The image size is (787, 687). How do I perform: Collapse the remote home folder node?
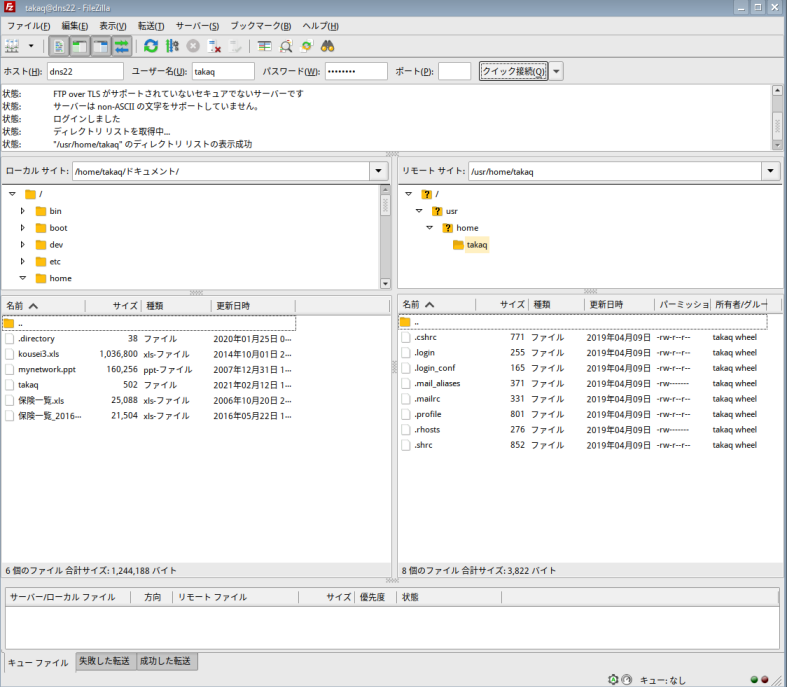pos(430,228)
